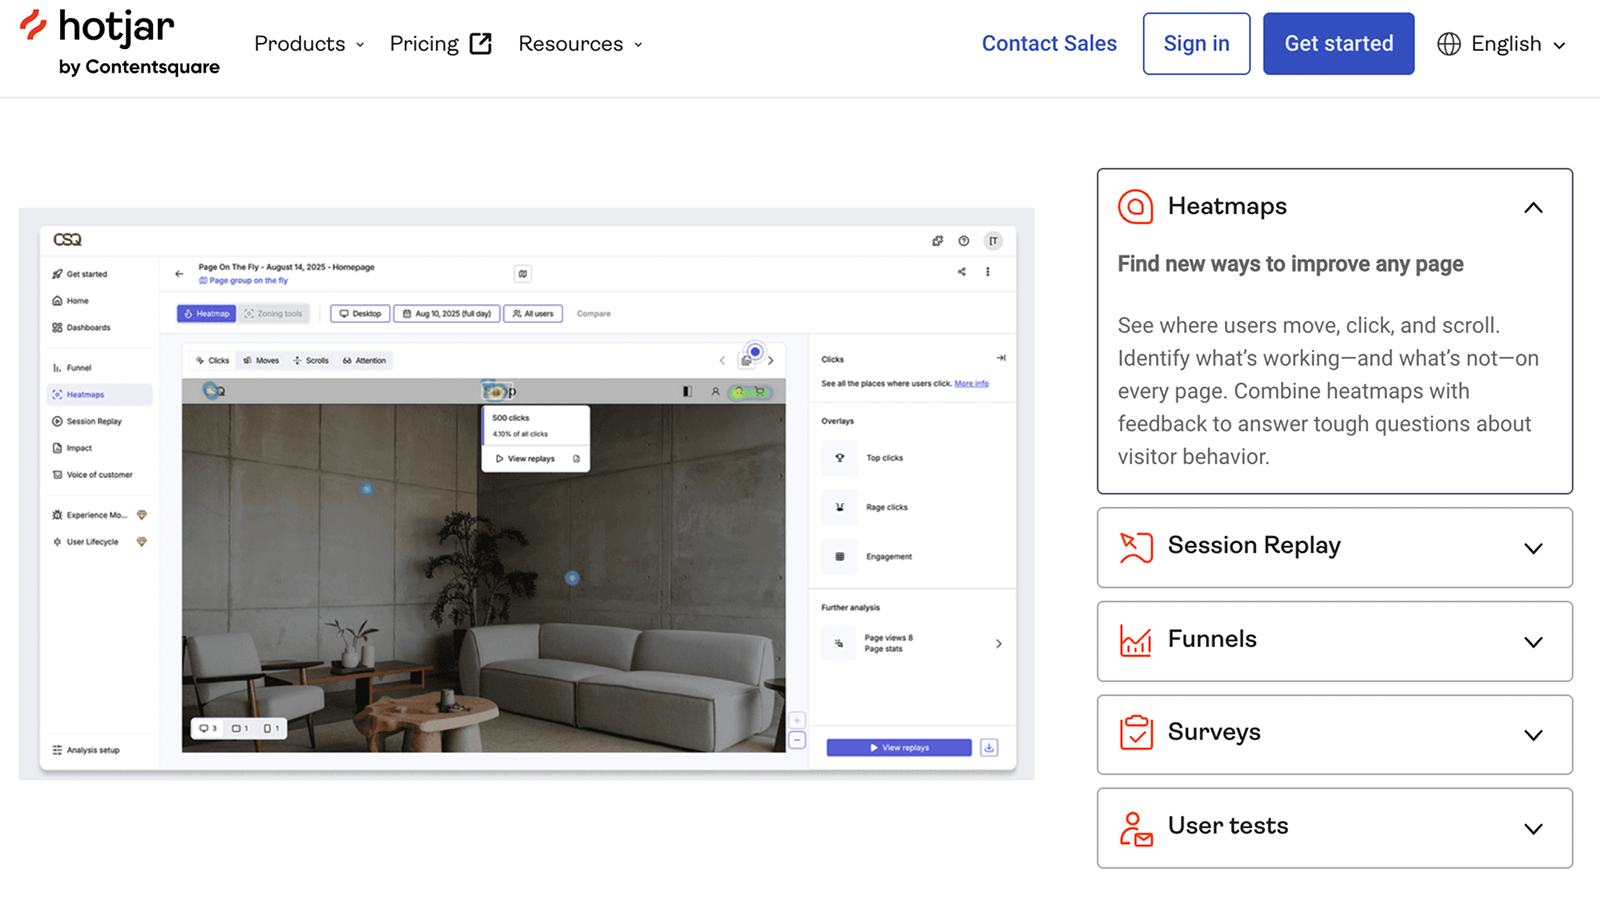Switch to Heatmap mode button
Viewport: 1600px width, 900px height.
[207, 314]
